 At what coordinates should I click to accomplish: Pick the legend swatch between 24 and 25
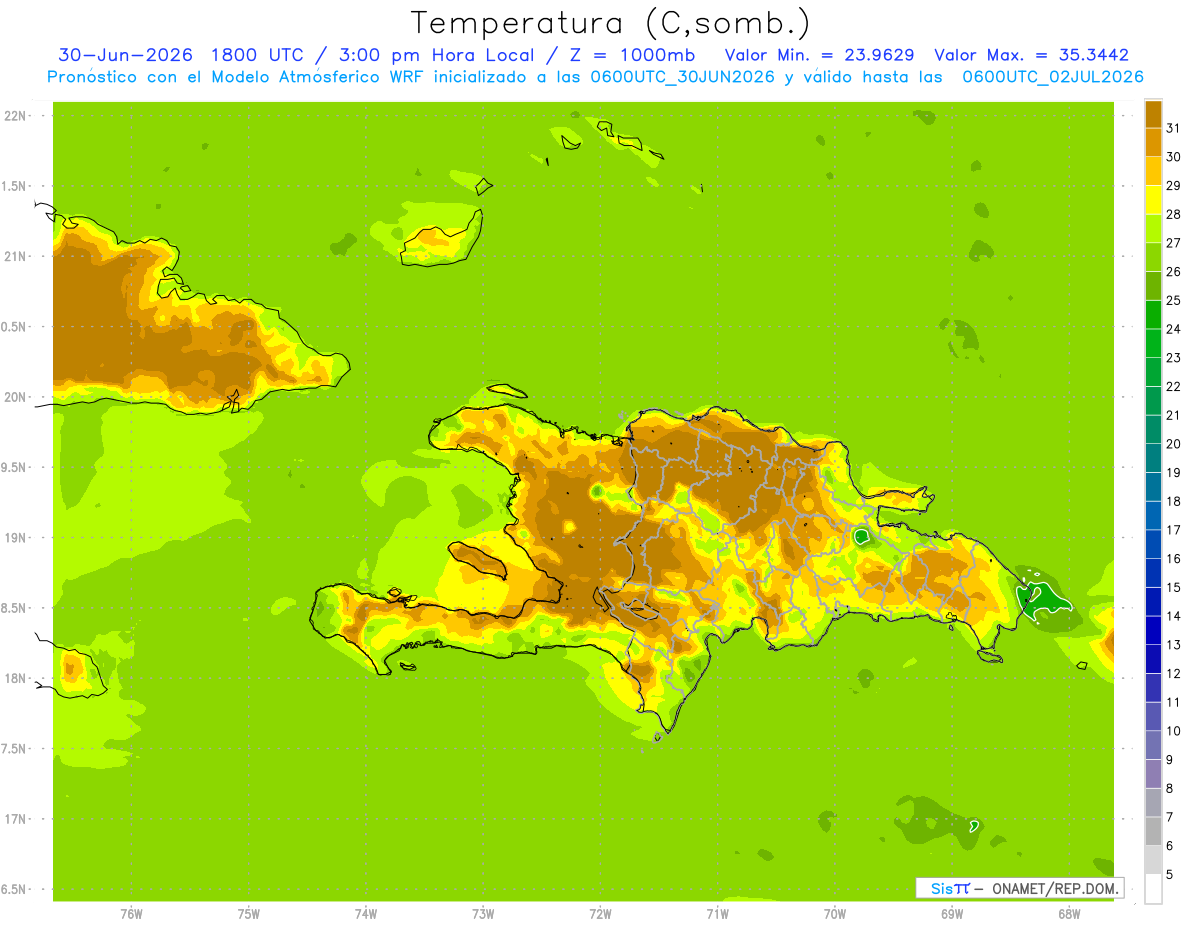tap(1153, 315)
